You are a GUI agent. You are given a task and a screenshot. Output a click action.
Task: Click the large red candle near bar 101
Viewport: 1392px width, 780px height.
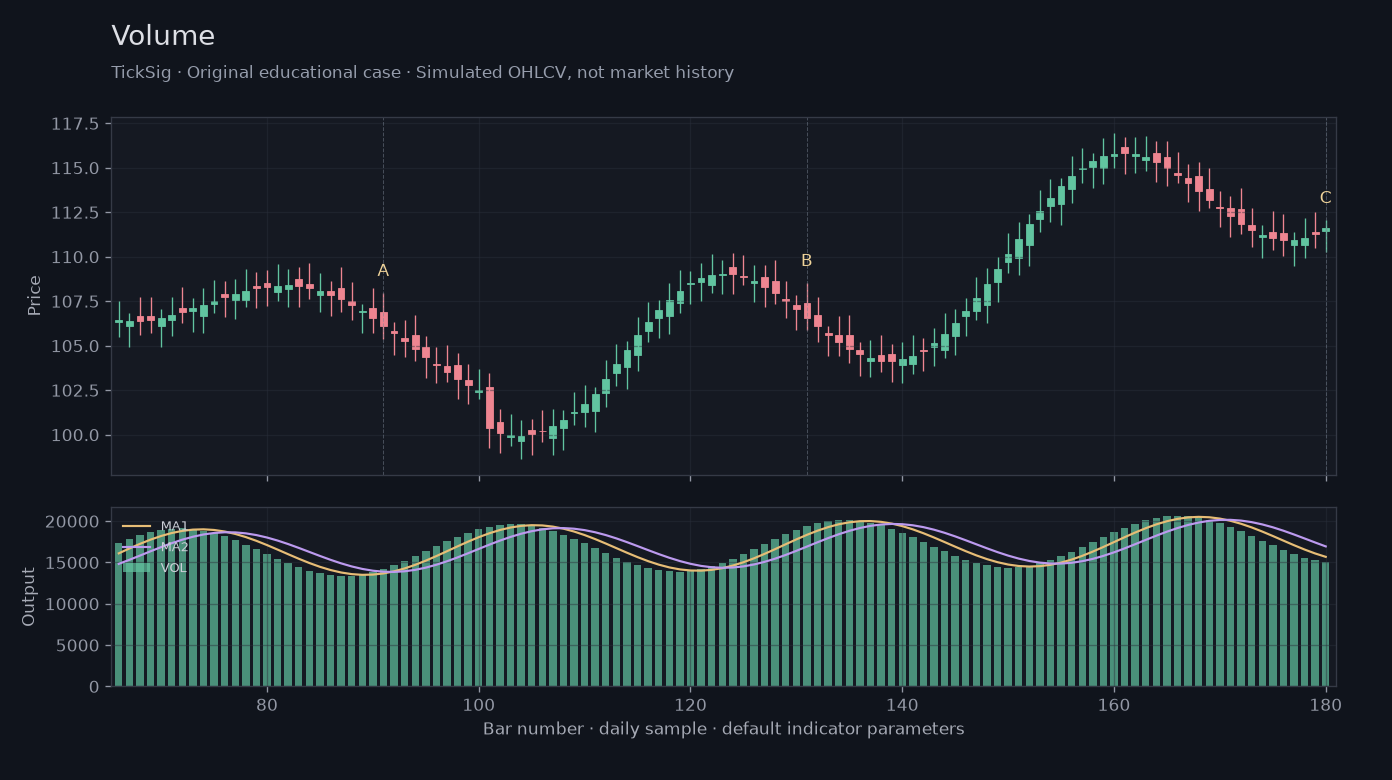490,408
